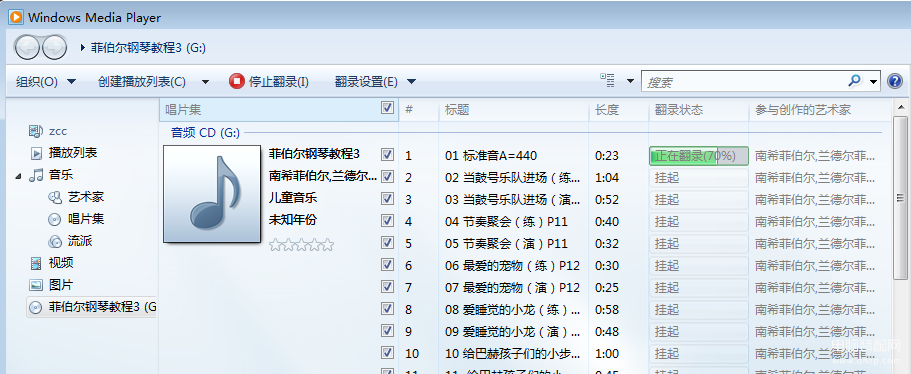Open the 组织(O) dropdown menu

(45, 82)
